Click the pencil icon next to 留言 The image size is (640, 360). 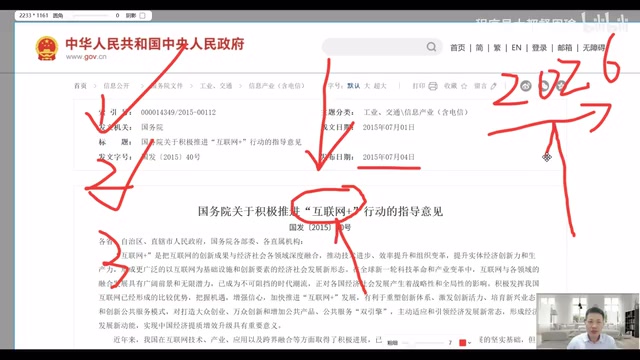493,86
